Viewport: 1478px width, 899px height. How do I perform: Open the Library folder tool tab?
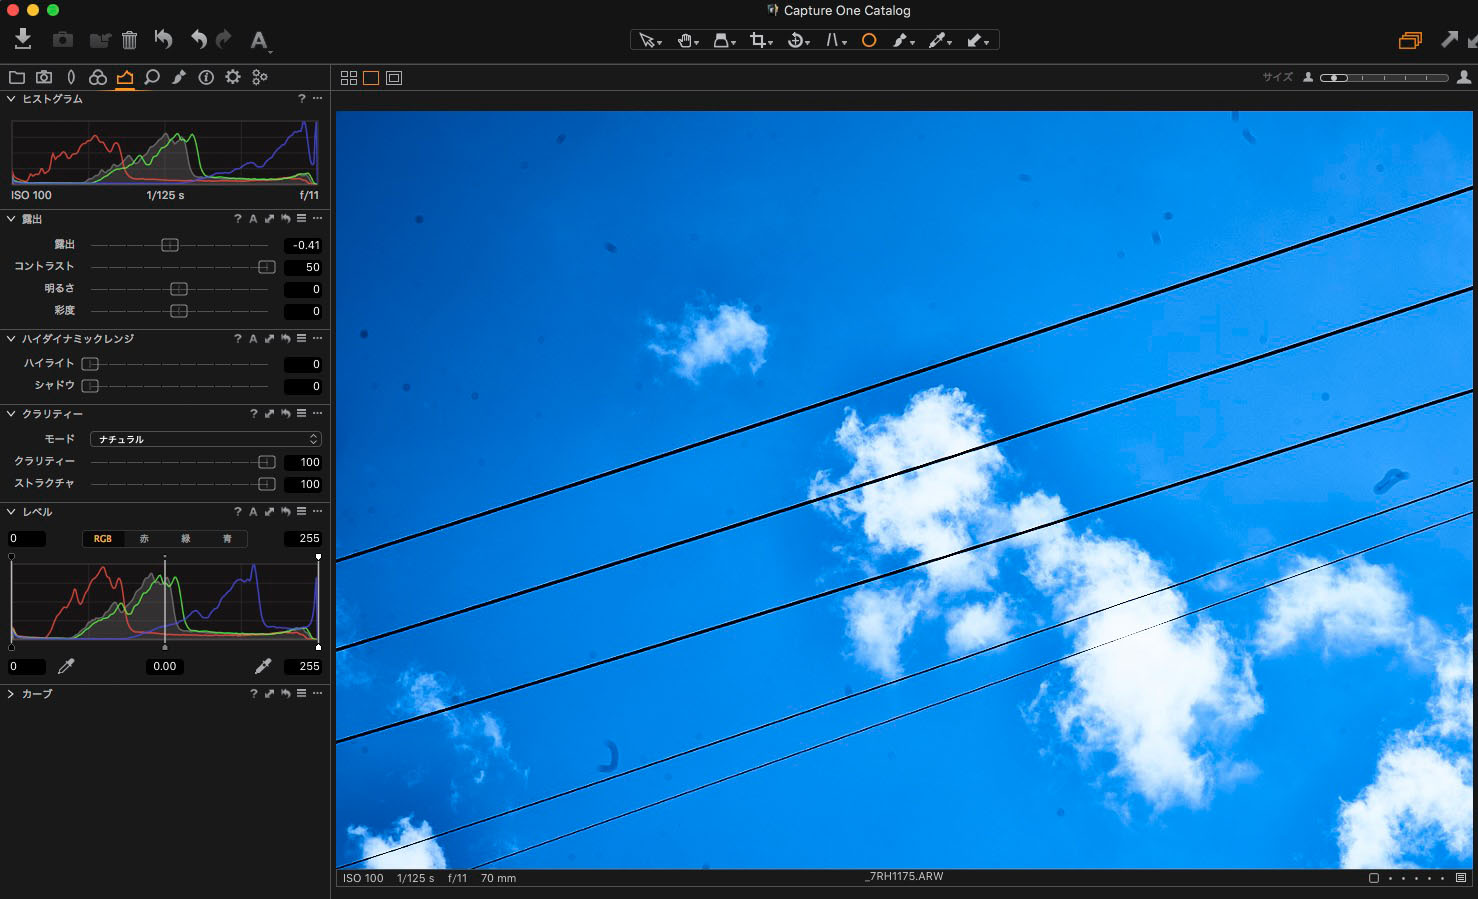coord(17,77)
